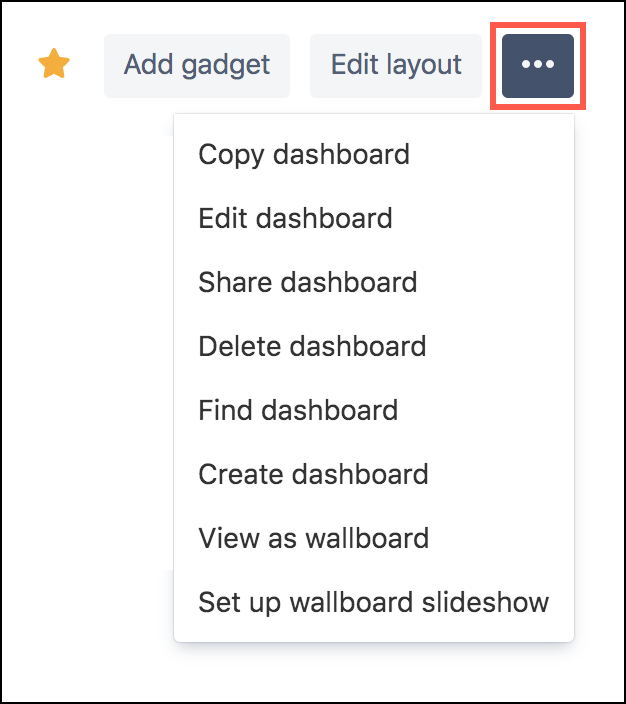The height and width of the screenshot is (704, 626).
Task: Start a slideshow setup for wallboards
Action: 373,602
